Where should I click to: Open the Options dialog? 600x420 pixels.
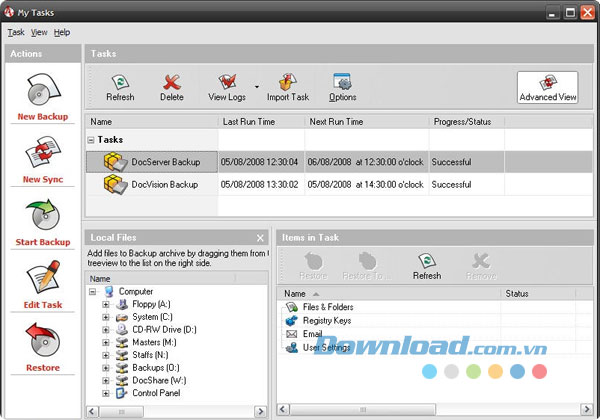pos(342,86)
